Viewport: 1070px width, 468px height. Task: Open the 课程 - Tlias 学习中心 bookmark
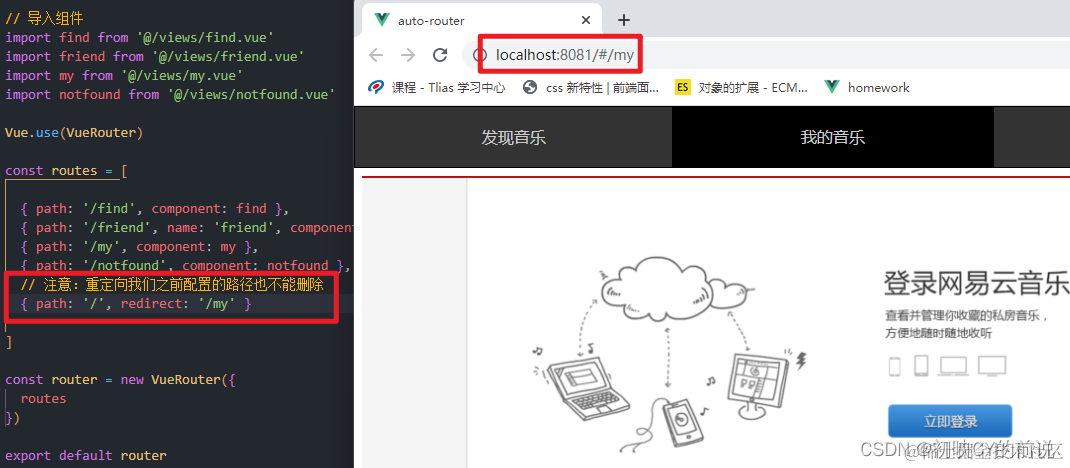[x=438, y=87]
